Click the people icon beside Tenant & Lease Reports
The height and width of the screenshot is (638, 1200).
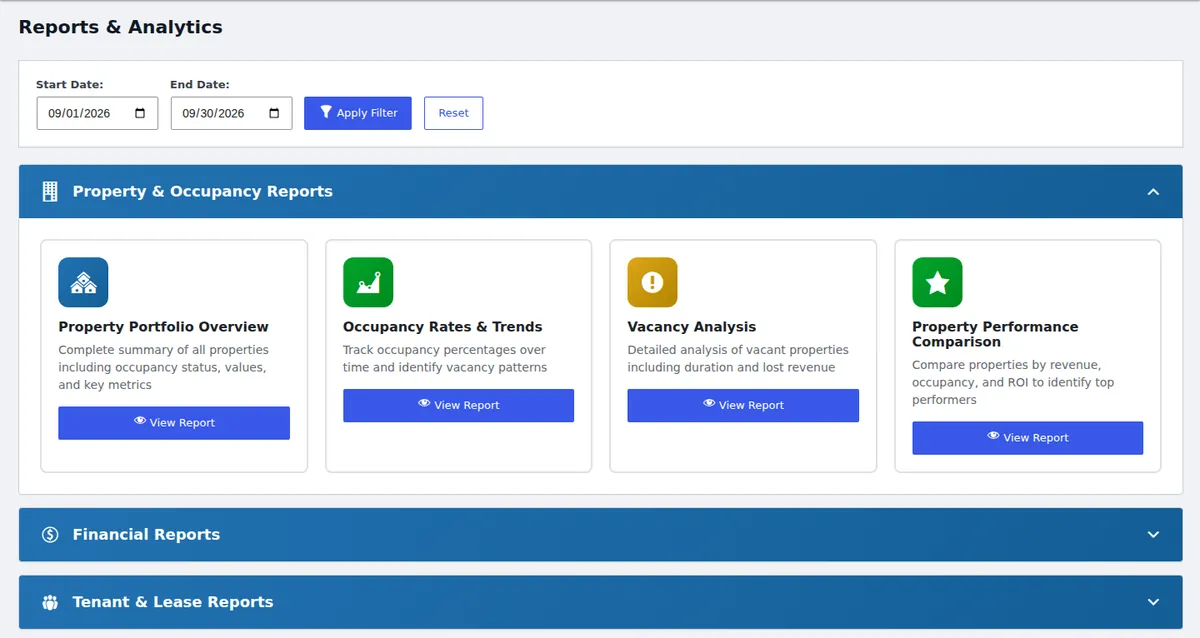(50, 602)
